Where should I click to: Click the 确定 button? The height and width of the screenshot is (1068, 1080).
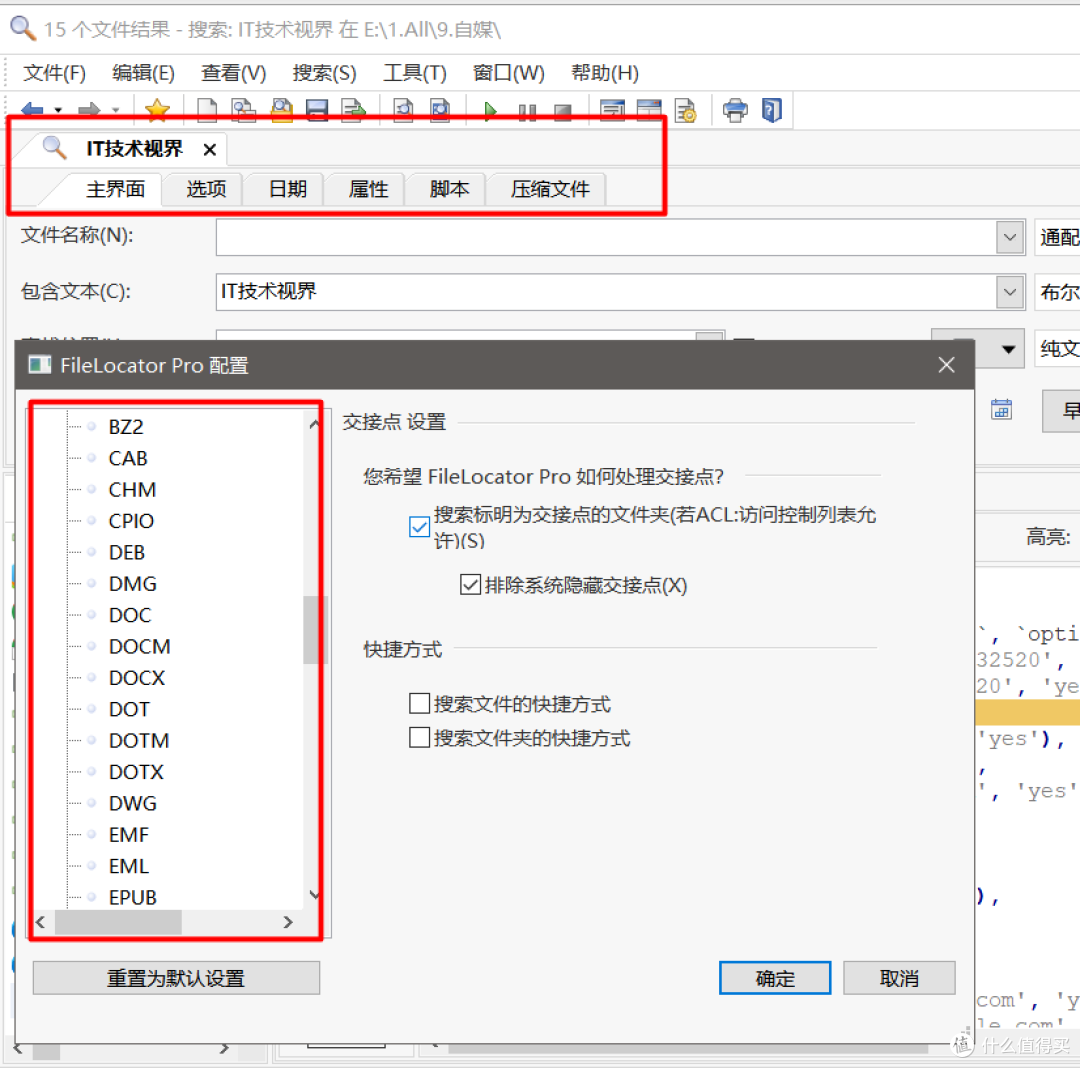coord(775,978)
